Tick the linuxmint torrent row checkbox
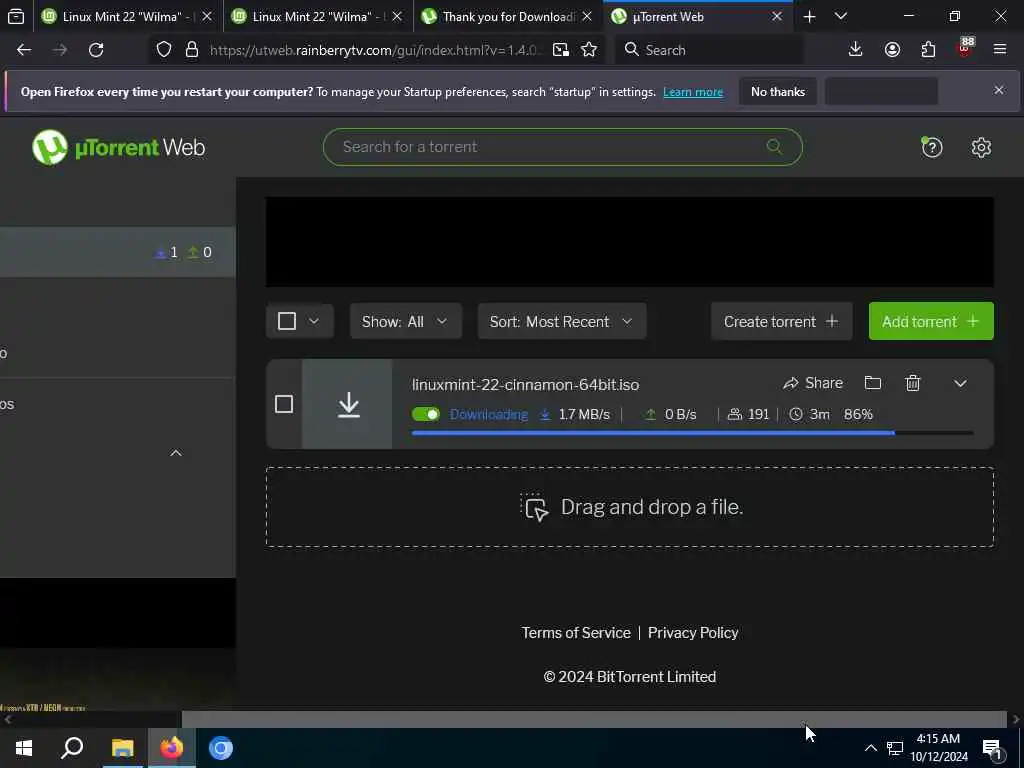1024x768 pixels. pos(283,404)
